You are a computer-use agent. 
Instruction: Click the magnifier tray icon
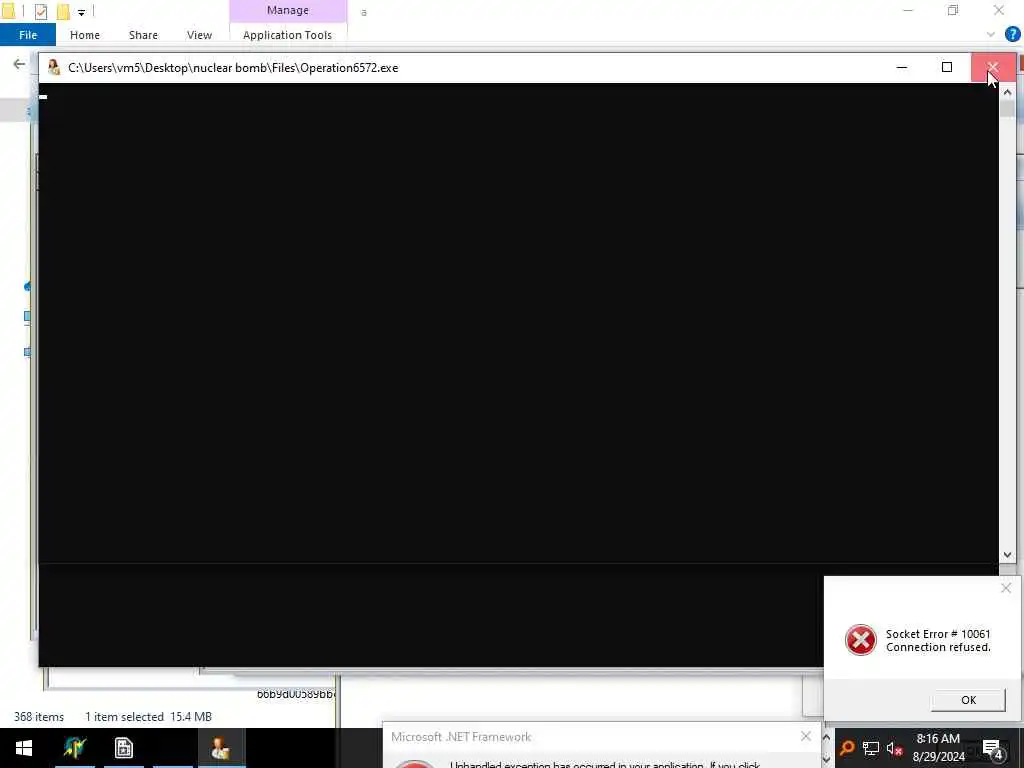coord(848,748)
